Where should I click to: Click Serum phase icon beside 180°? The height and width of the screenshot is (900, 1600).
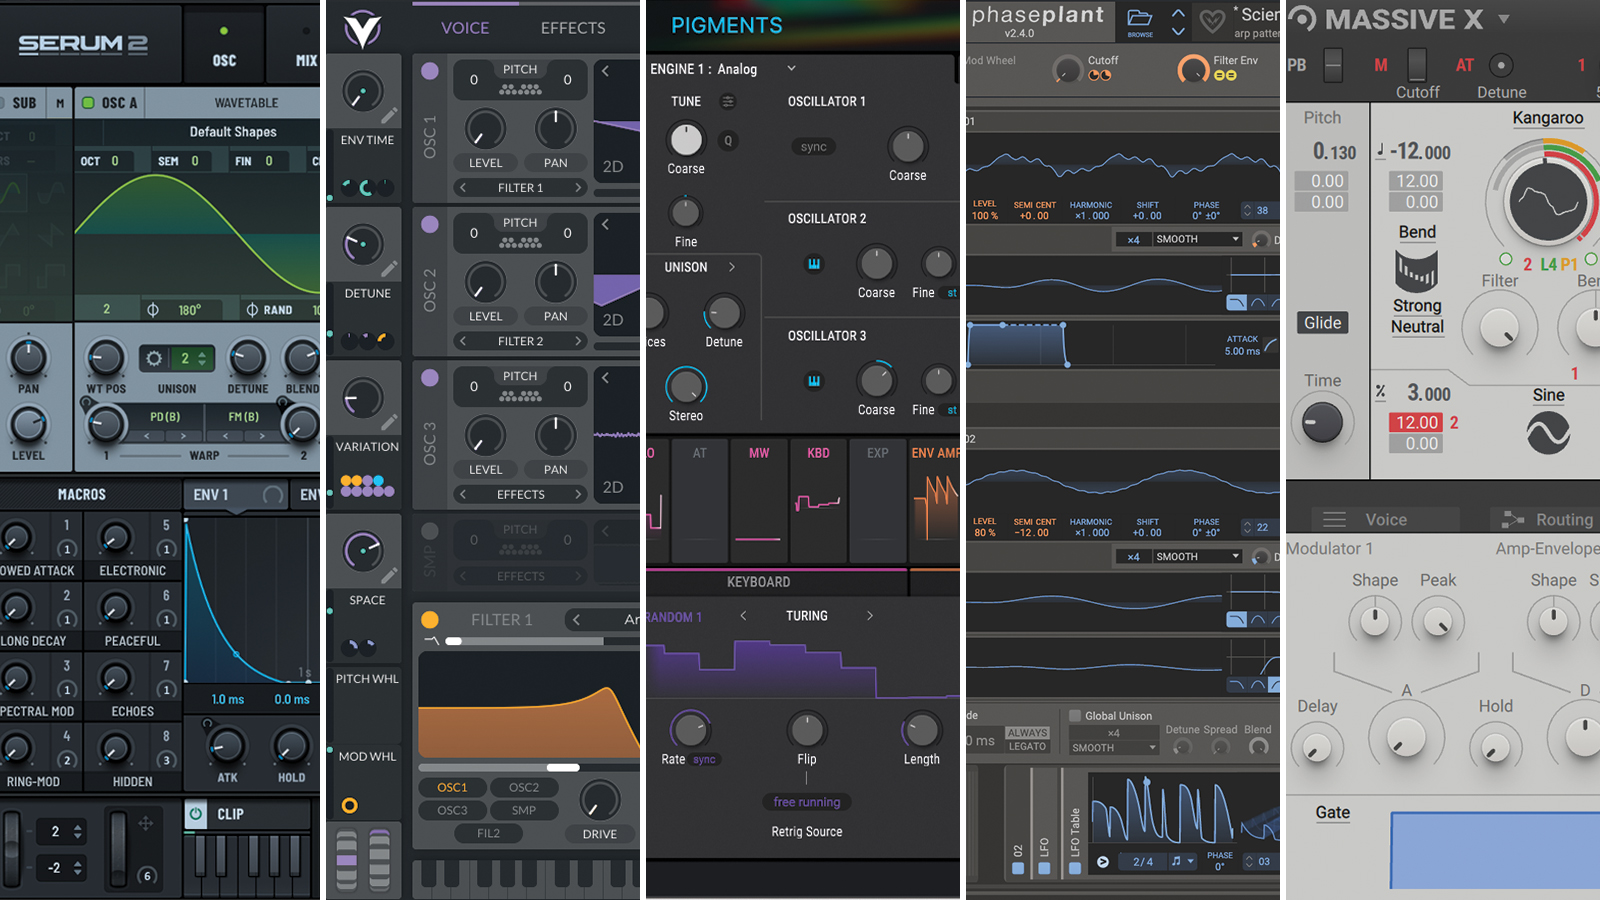click(153, 310)
